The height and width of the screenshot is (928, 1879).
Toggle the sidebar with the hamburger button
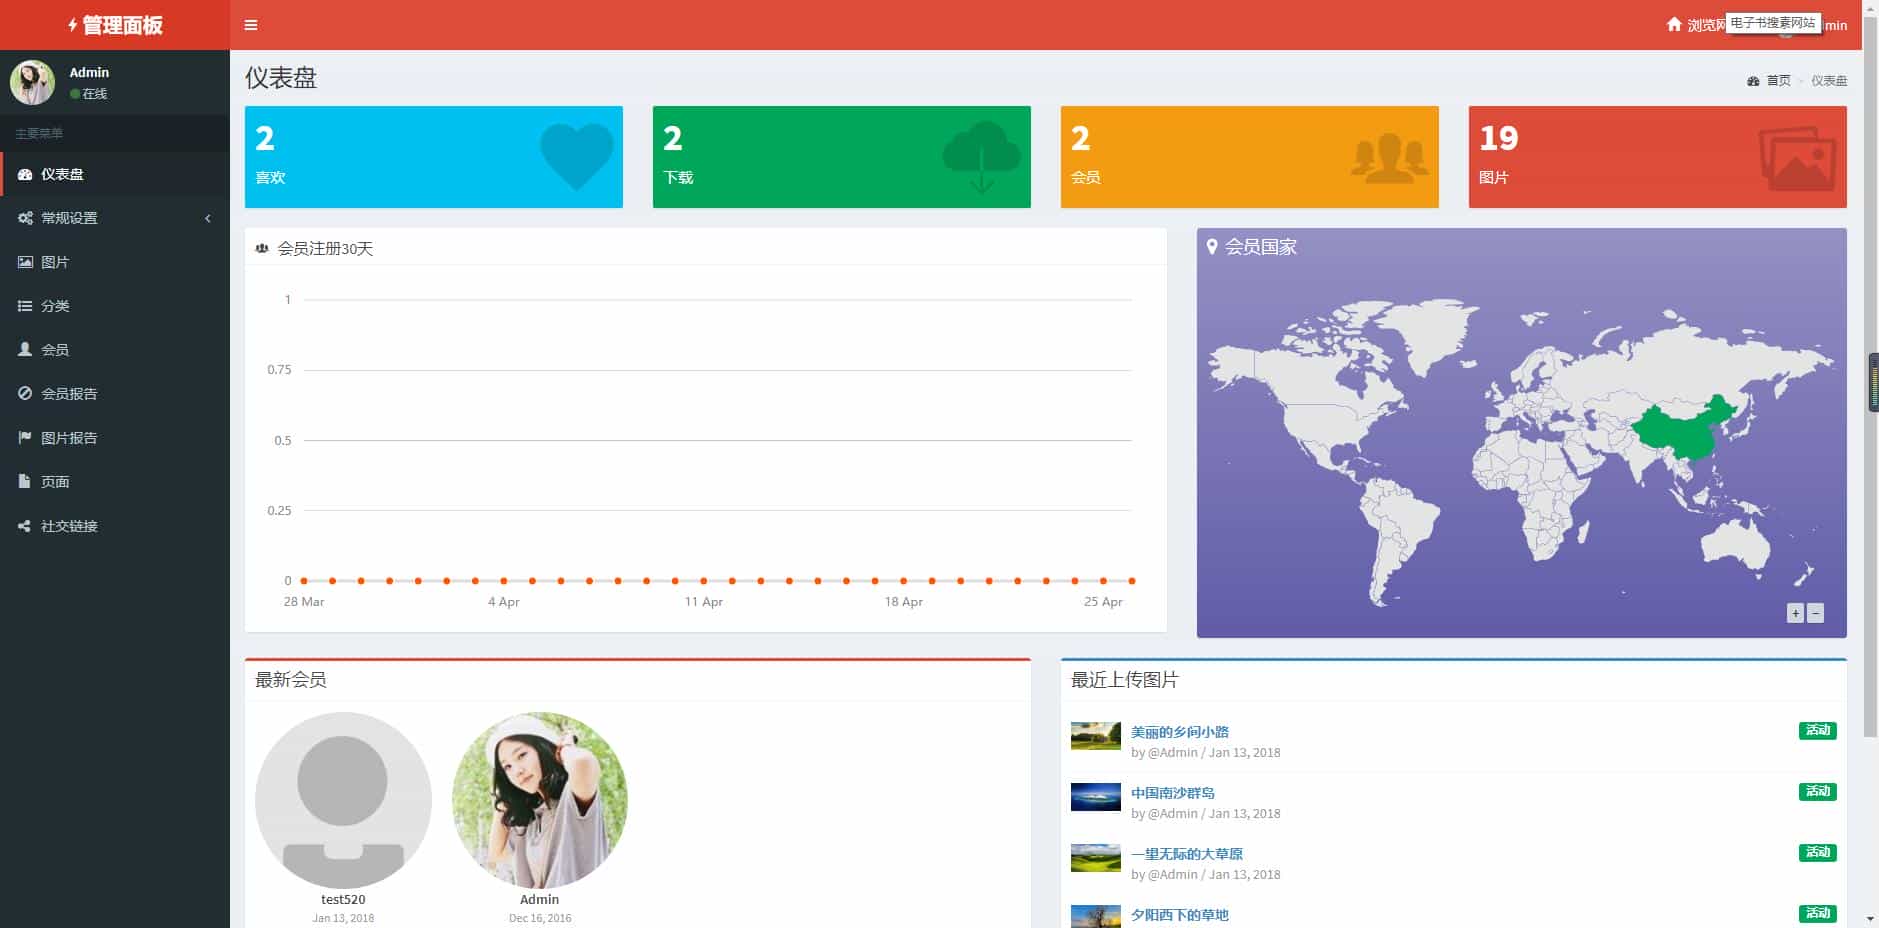[x=251, y=25]
